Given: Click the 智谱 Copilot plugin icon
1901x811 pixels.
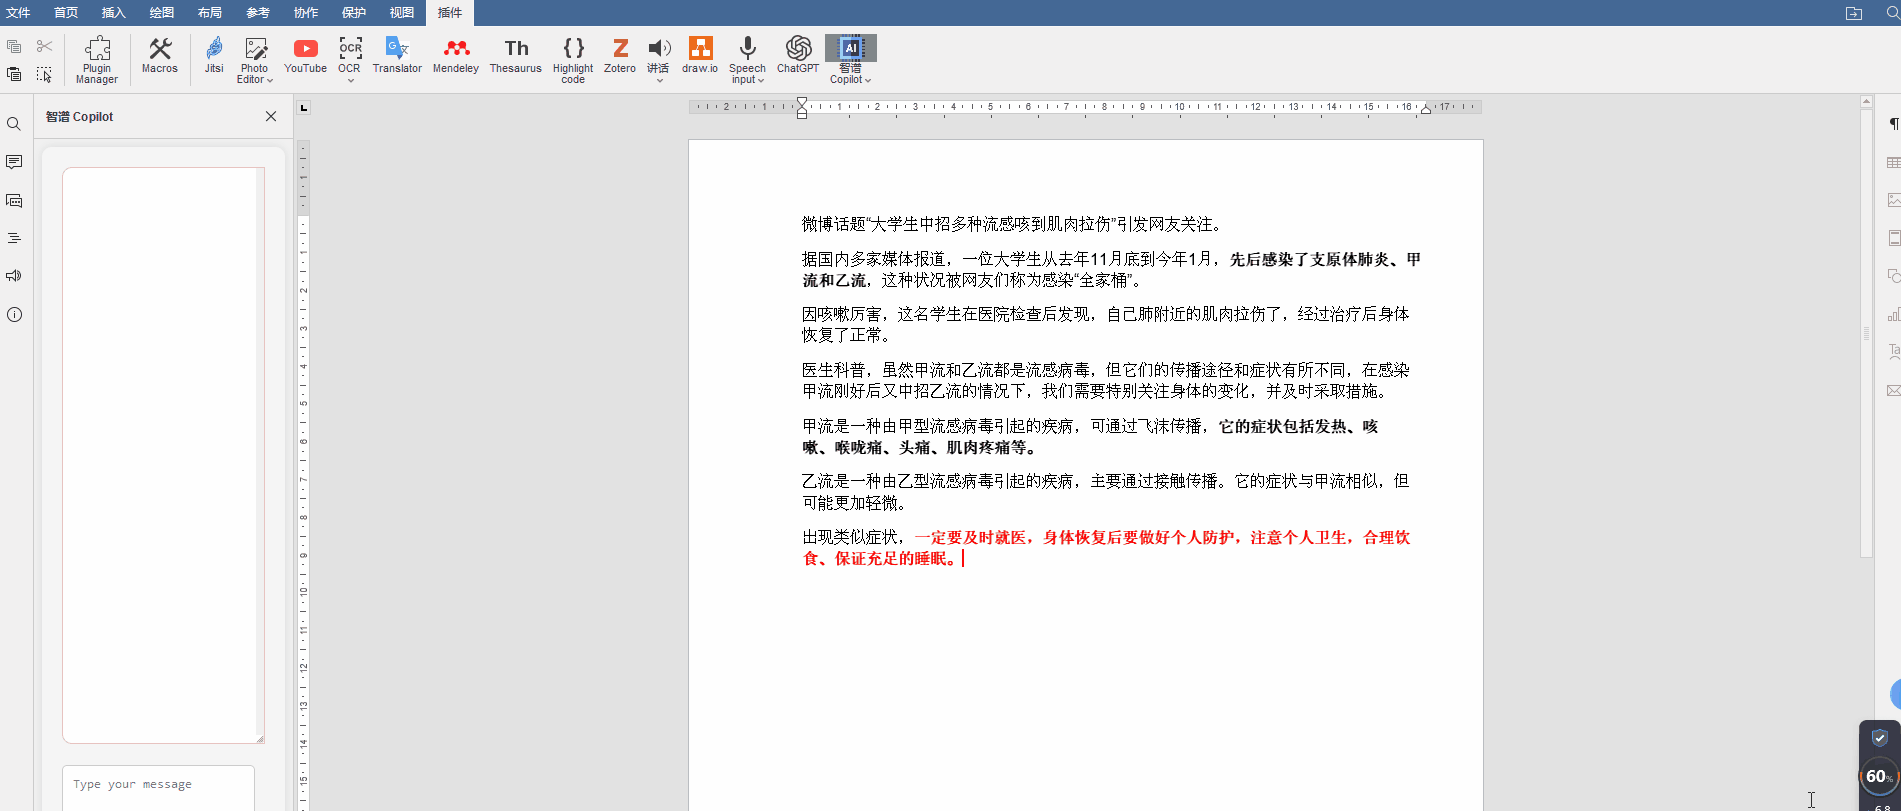Looking at the screenshot, I should click(x=851, y=48).
